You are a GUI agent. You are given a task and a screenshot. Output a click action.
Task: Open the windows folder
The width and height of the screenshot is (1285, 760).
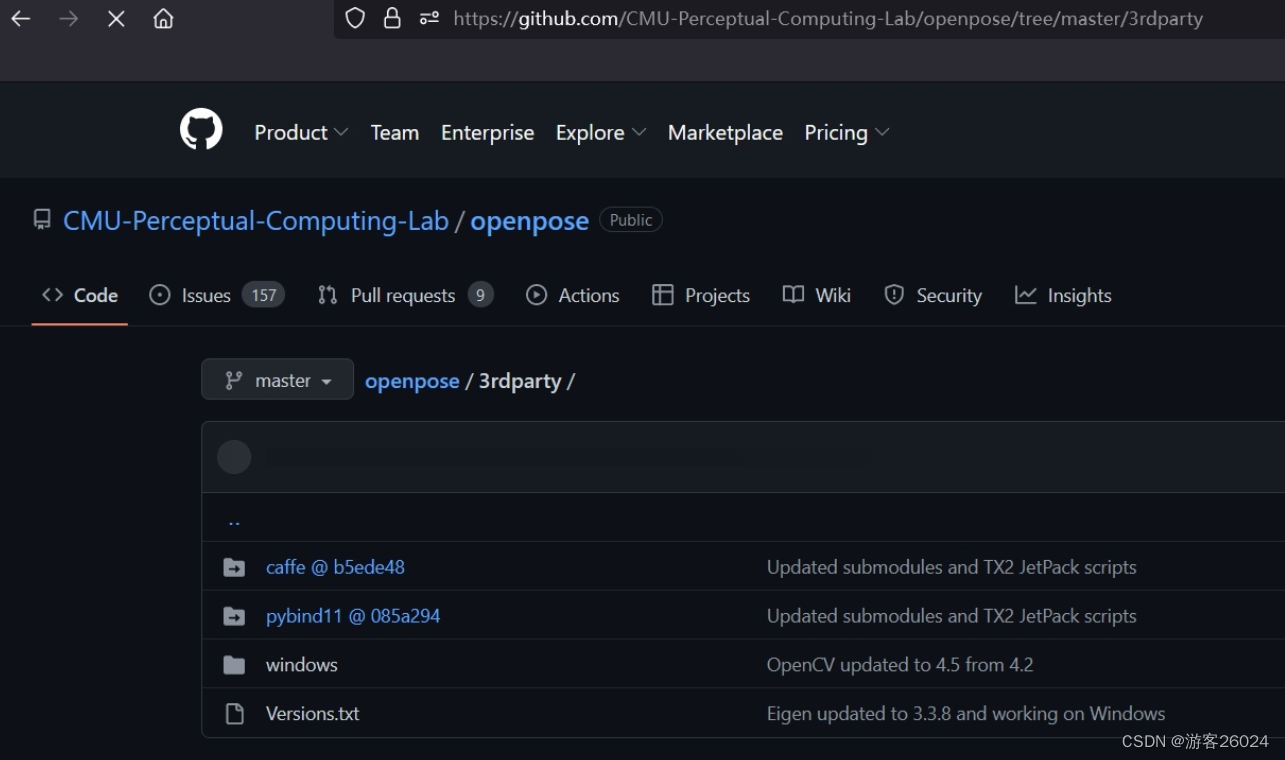(302, 665)
